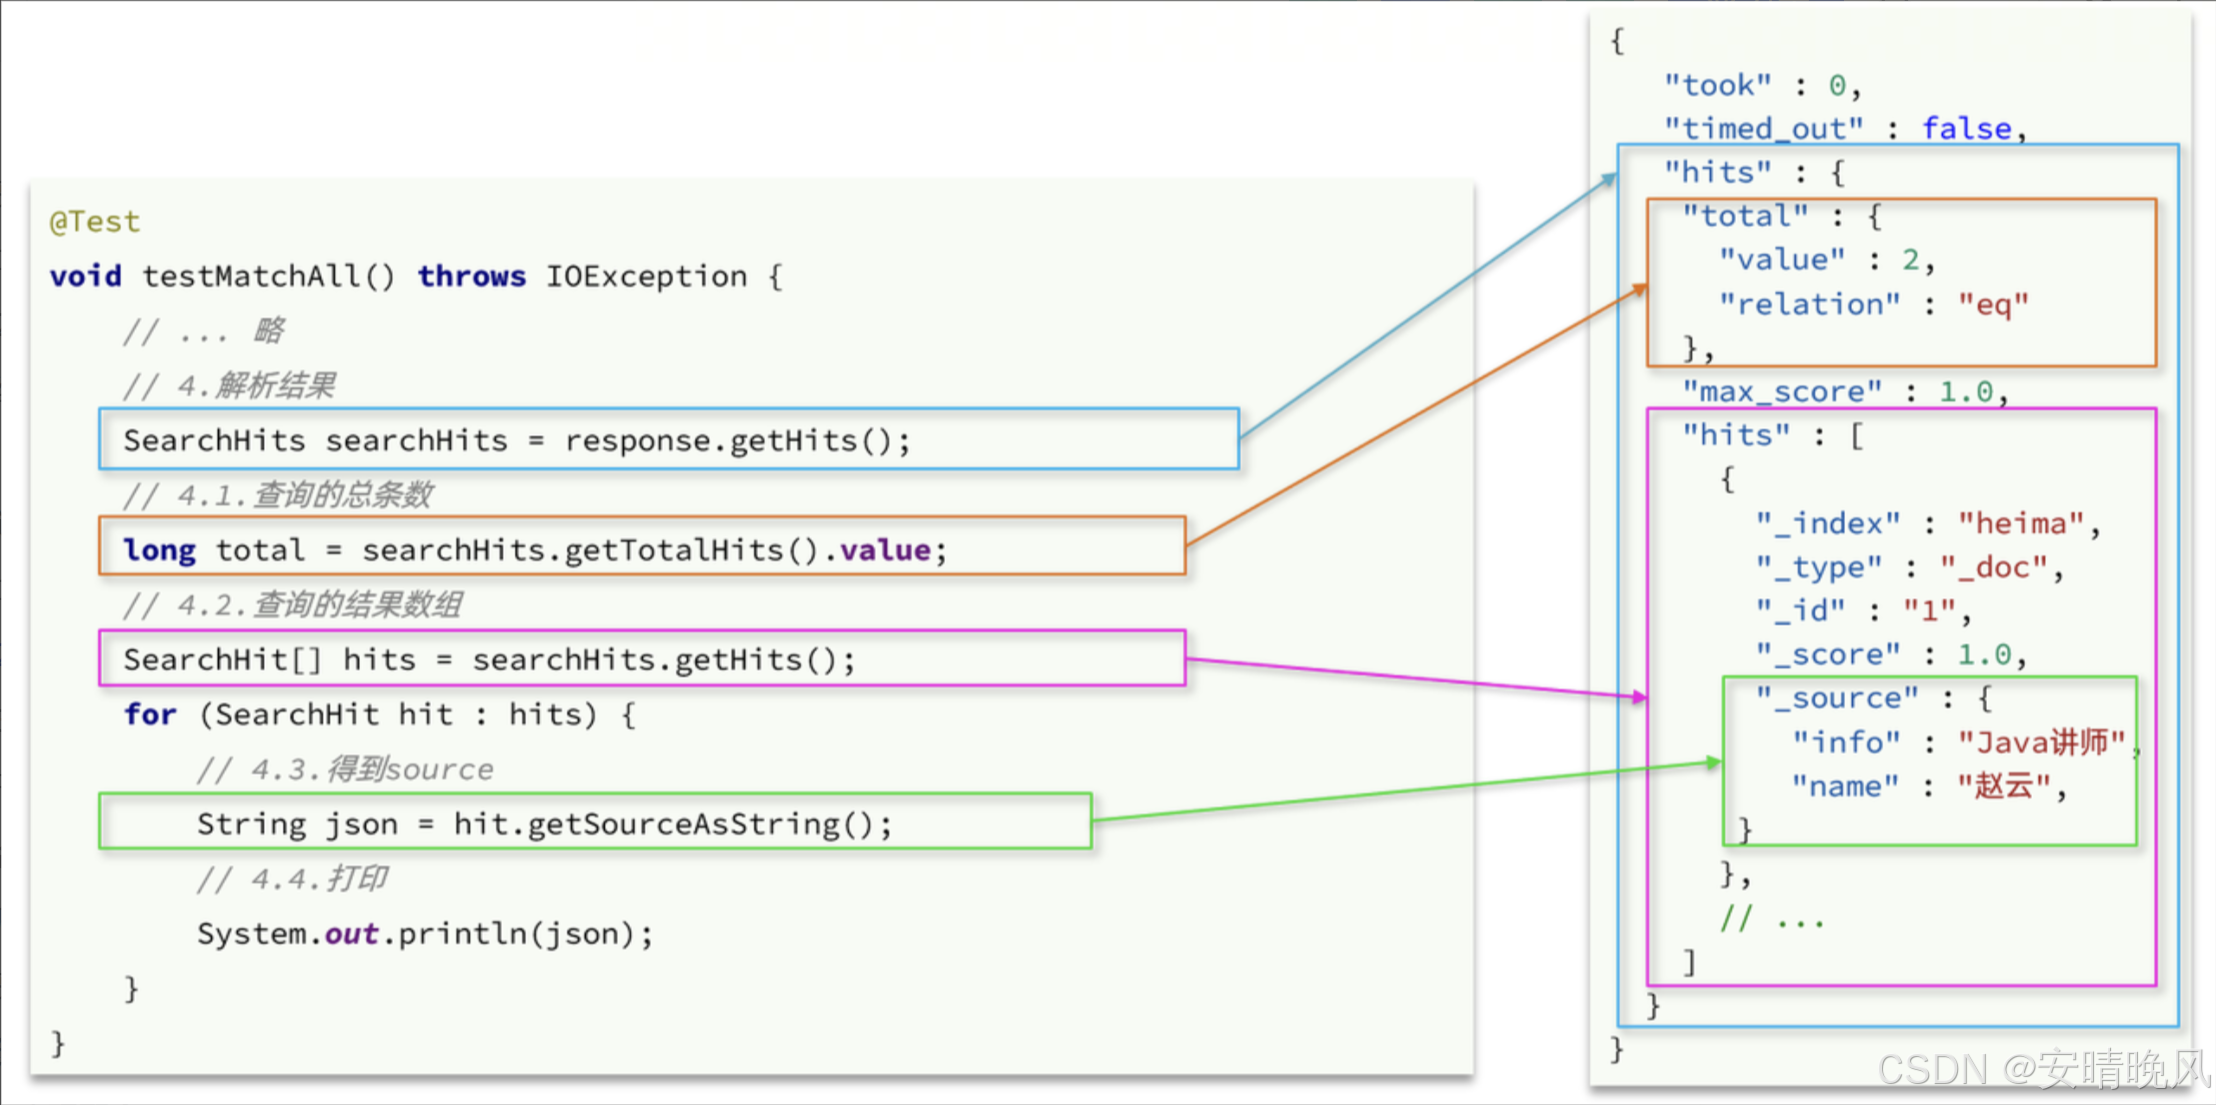Click the '// ...' comment in the JSON
The height and width of the screenshot is (1105, 2216).
1772,918
